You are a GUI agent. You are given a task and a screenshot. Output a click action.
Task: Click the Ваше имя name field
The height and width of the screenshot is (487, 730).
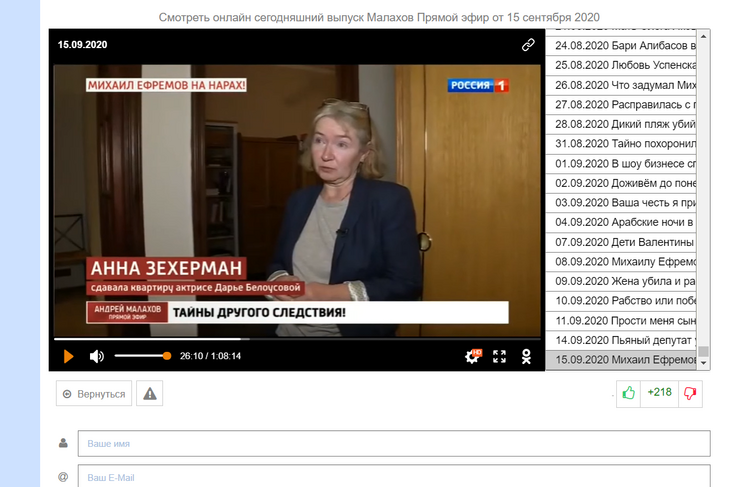(x=393, y=444)
